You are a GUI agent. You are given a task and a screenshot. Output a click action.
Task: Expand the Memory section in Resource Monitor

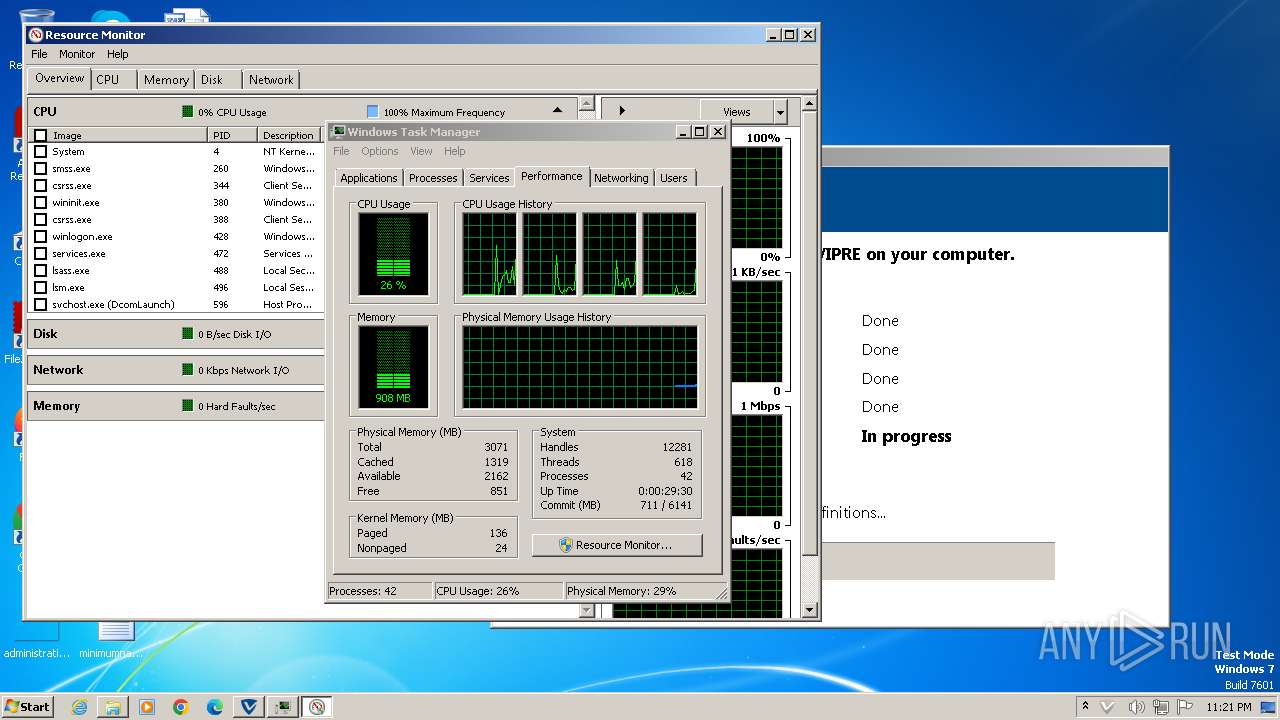pyautogui.click(x=175, y=405)
